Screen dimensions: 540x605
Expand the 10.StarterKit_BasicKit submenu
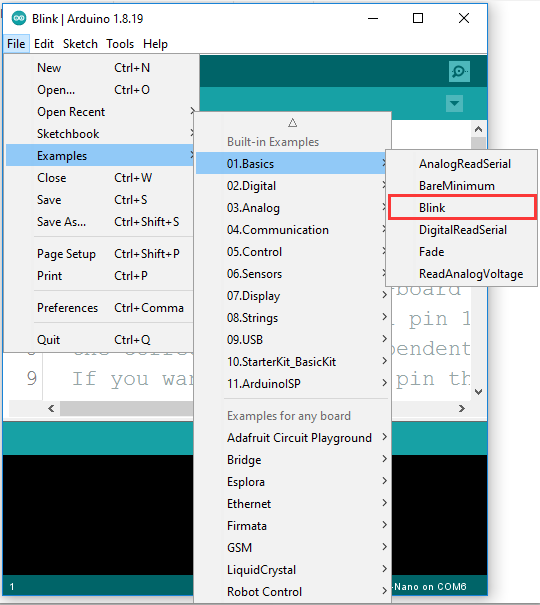coord(292,362)
